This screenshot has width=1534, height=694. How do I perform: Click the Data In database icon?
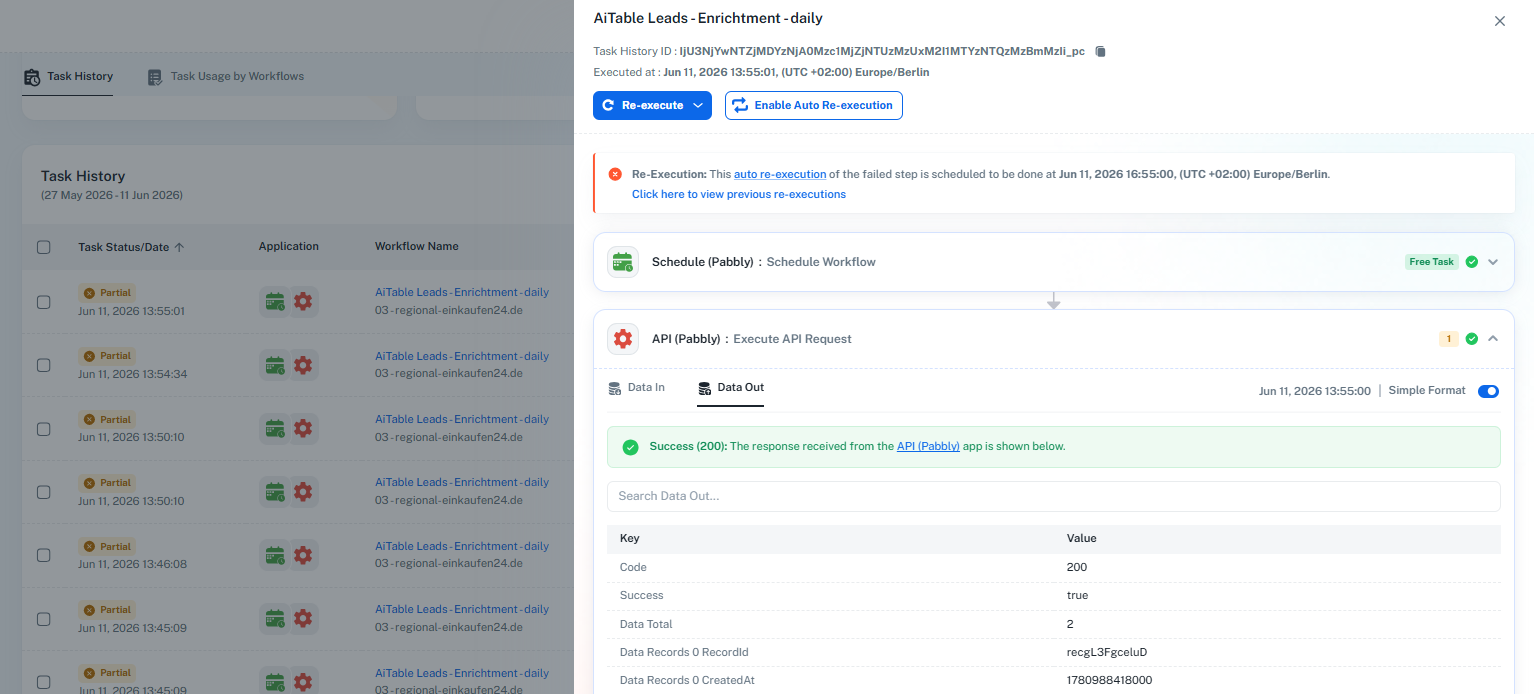(615, 388)
